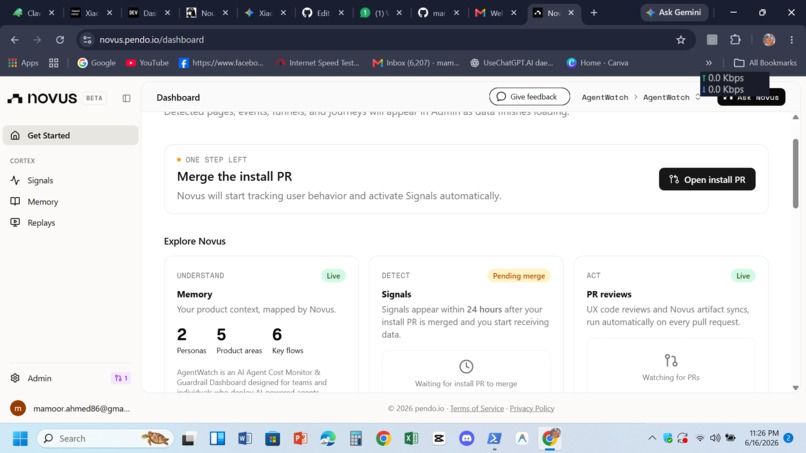The width and height of the screenshot is (806, 453).
Task: Click the Live badge on Memory card
Action: (x=333, y=276)
